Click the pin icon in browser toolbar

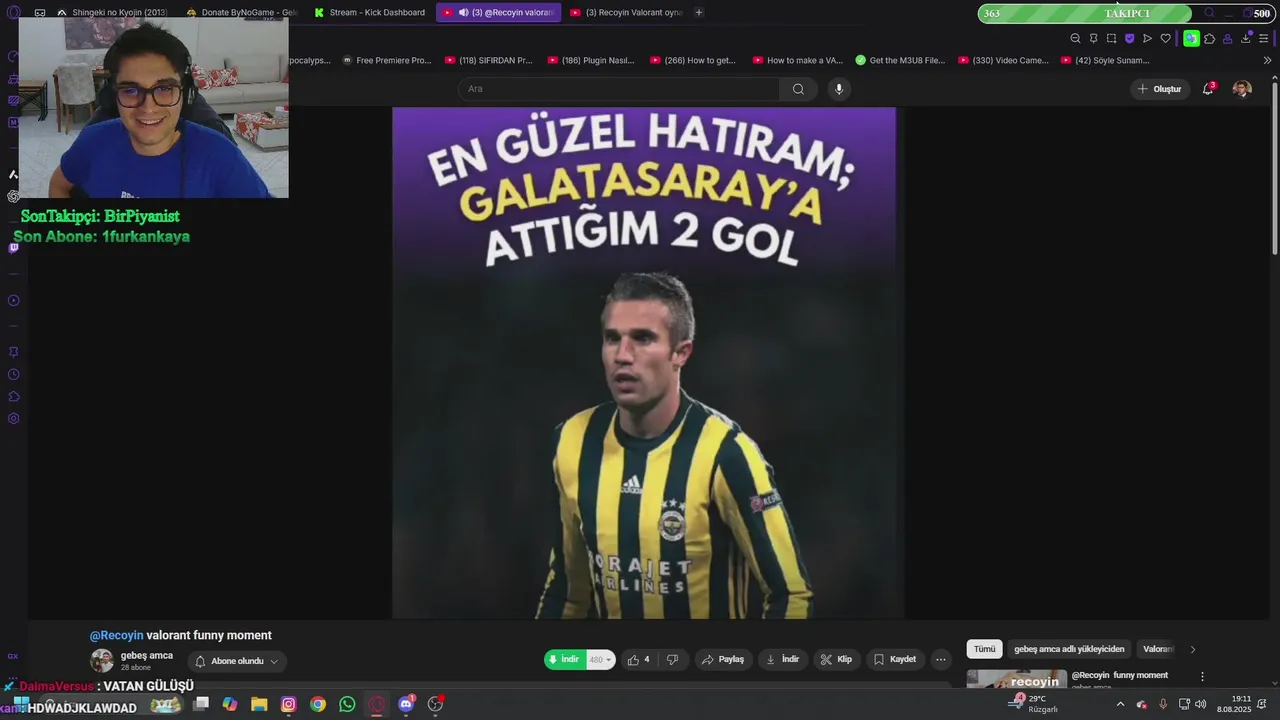coord(1093,38)
